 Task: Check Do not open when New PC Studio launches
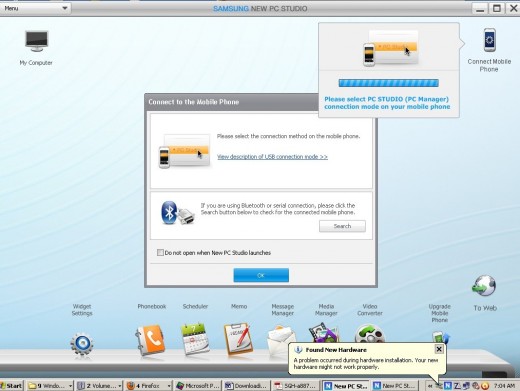pos(160,253)
